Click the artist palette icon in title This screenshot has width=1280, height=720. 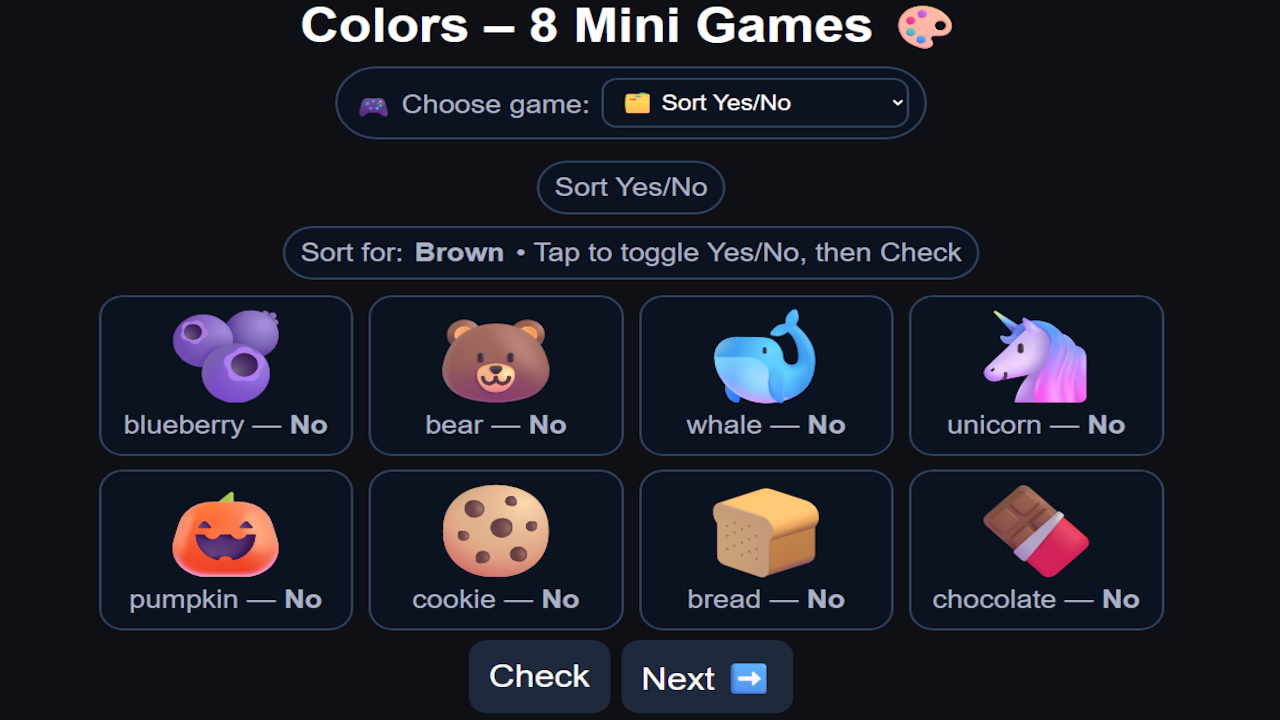(x=924, y=26)
